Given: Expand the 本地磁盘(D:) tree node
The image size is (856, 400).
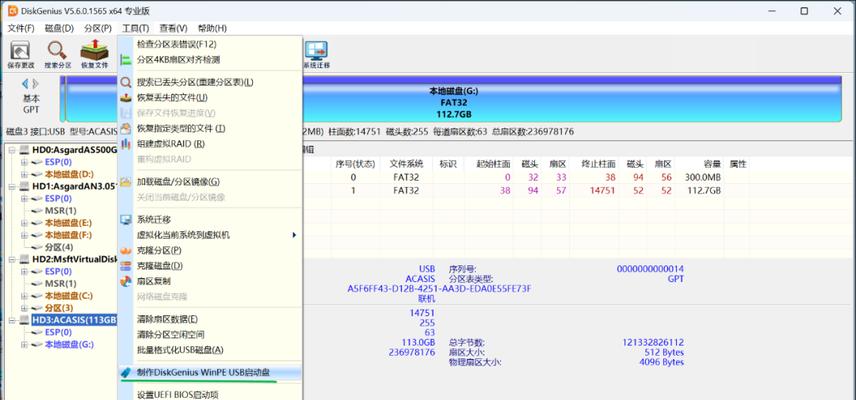Looking at the screenshot, I should click(23, 174).
